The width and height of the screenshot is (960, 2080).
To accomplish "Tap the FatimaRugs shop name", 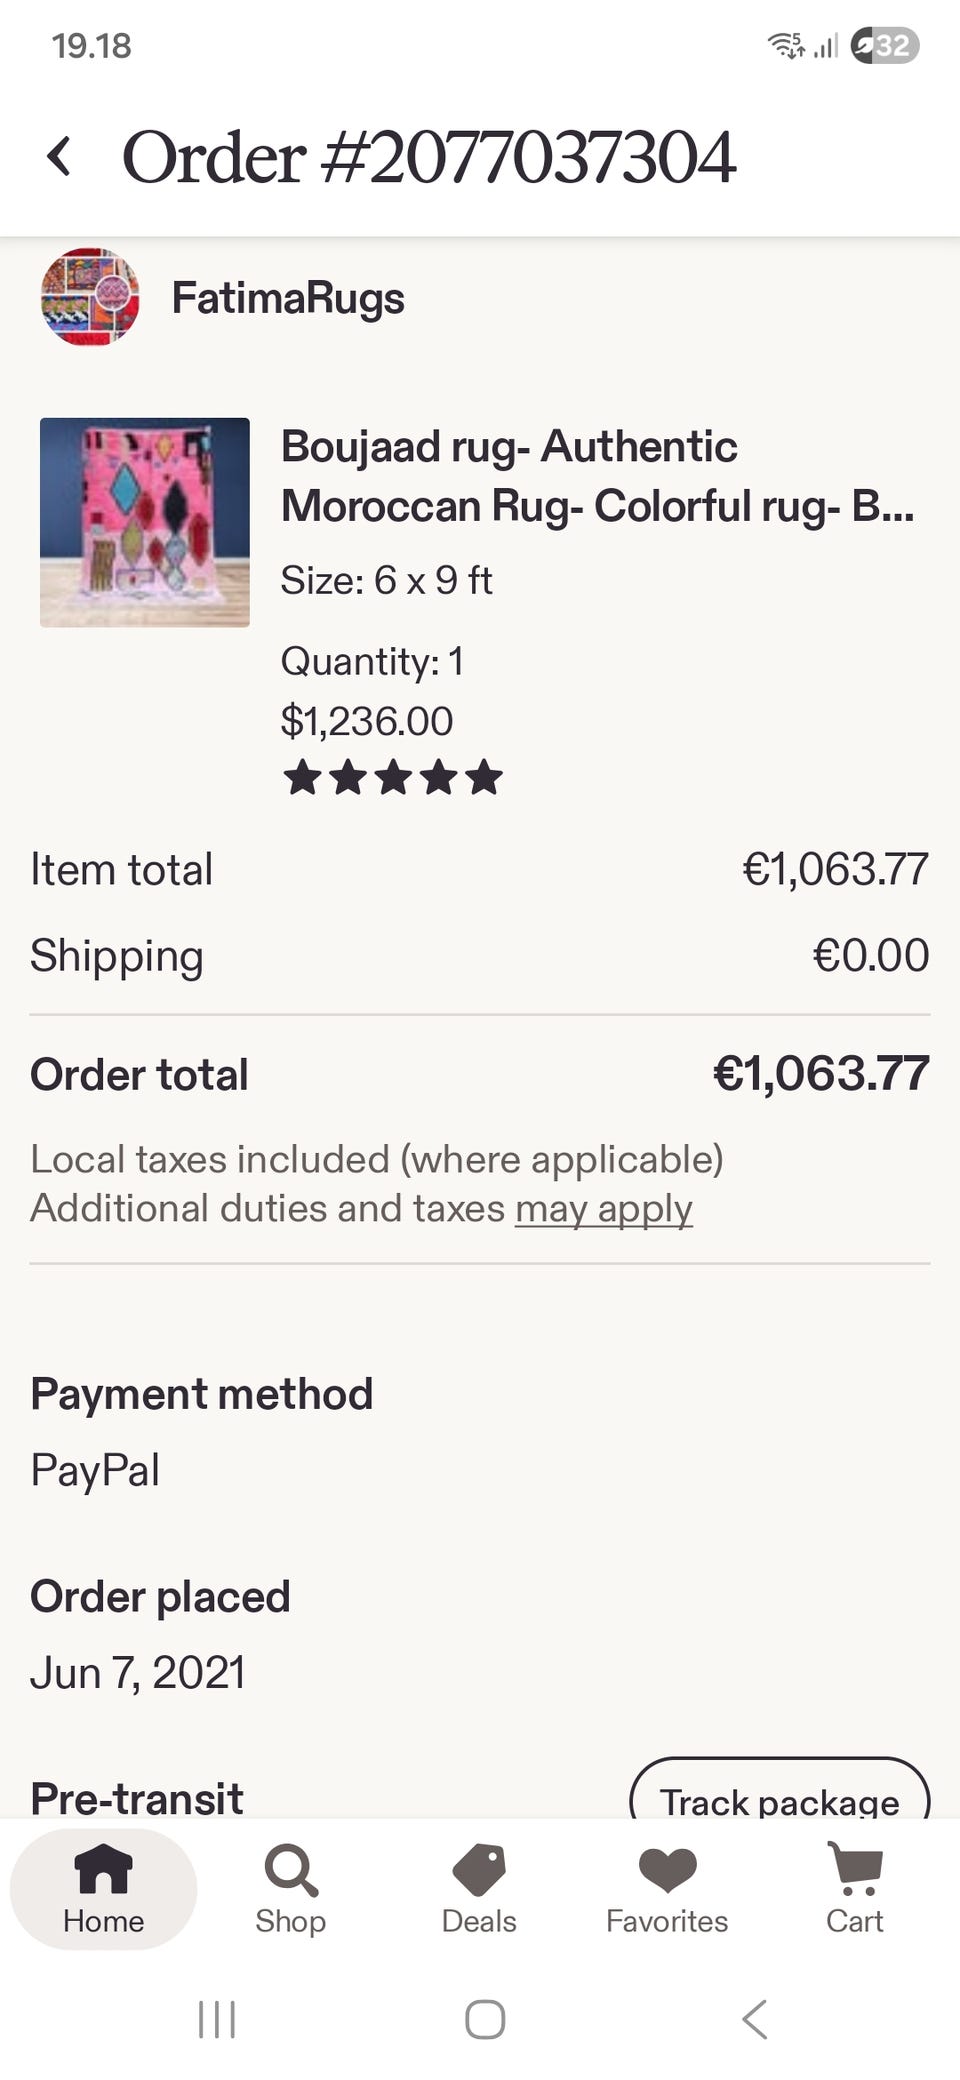I will tap(288, 298).
